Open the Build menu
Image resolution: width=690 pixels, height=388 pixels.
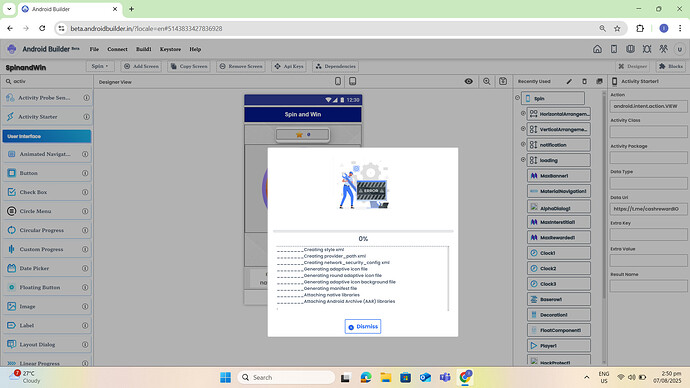coord(143,49)
